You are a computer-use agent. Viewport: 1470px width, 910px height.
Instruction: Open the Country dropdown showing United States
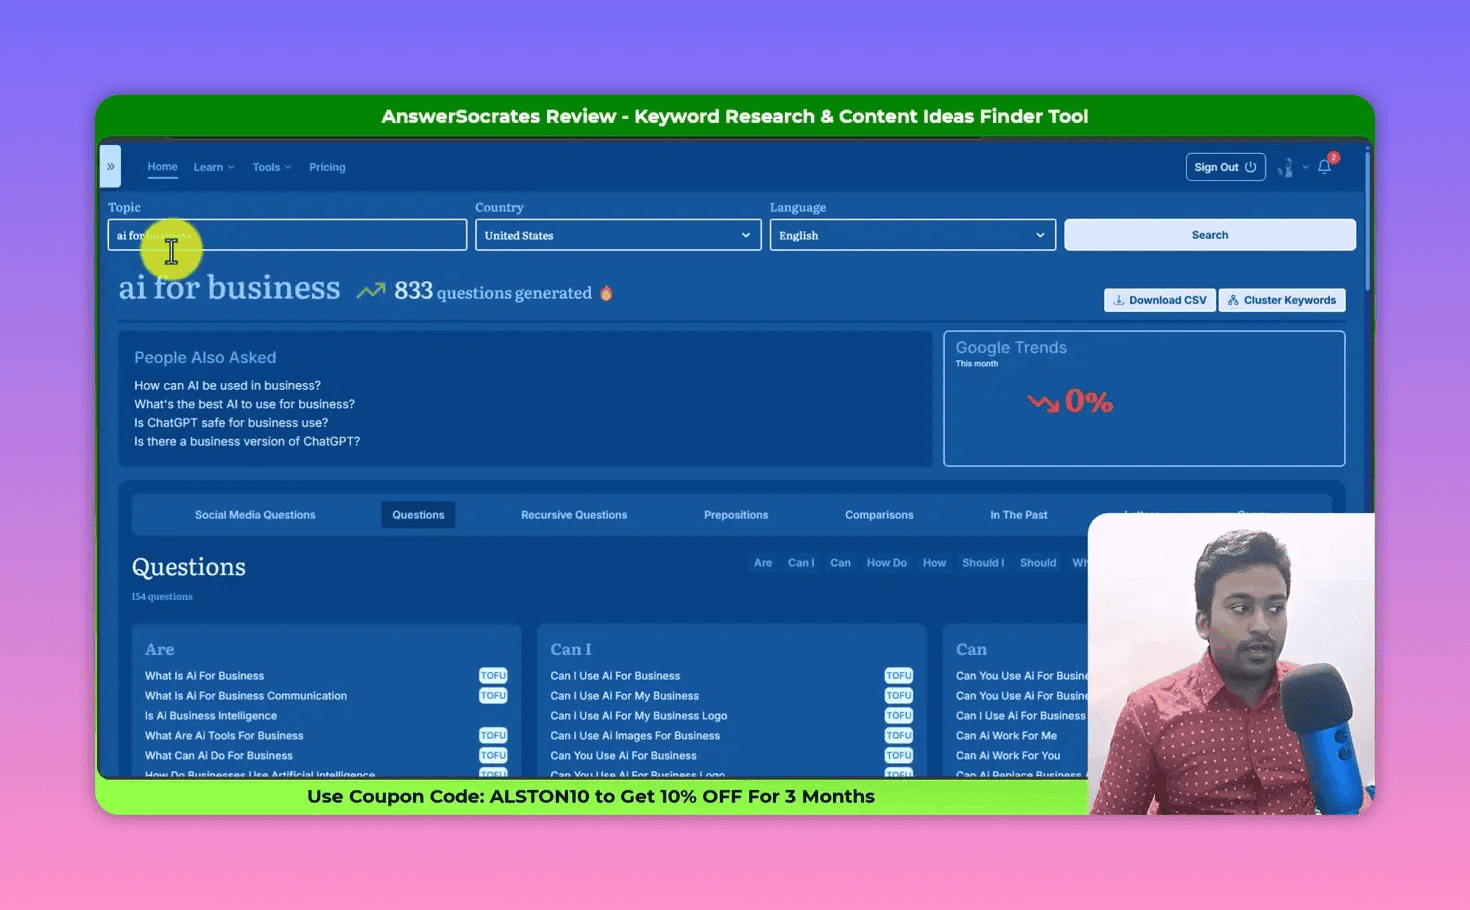617,235
